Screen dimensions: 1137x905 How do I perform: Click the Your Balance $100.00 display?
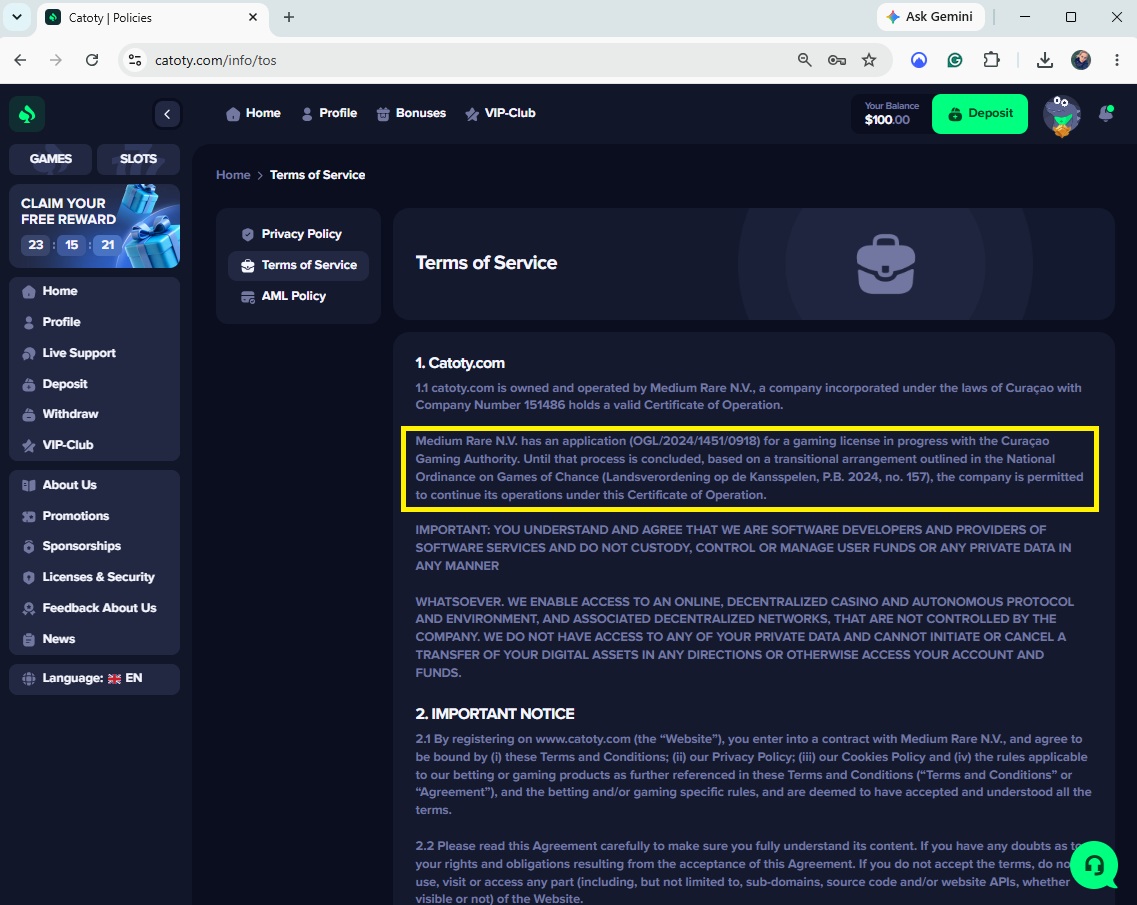tap(891, 114)
